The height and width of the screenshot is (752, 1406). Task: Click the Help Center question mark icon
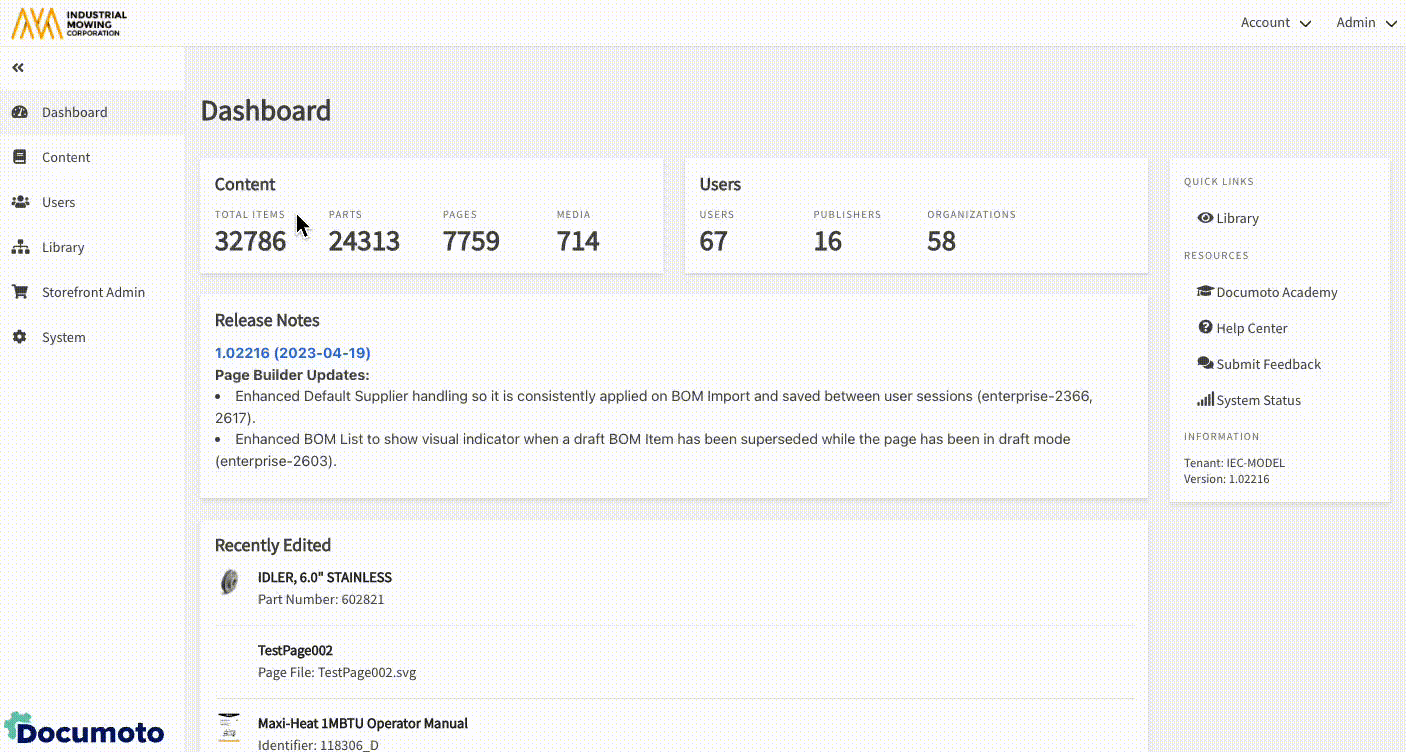1205,328
